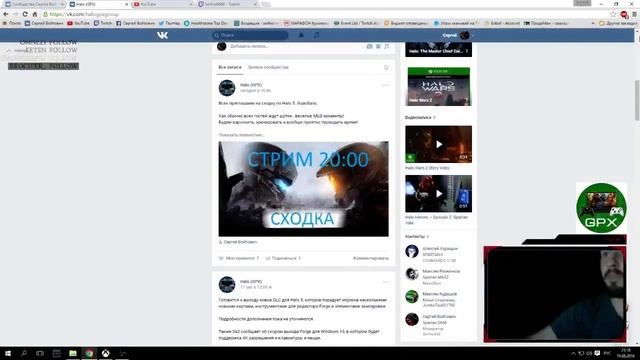The height and width of the screenshot is (360, 640).
Task: Click the VK logo in header
Action: point(162,35)
